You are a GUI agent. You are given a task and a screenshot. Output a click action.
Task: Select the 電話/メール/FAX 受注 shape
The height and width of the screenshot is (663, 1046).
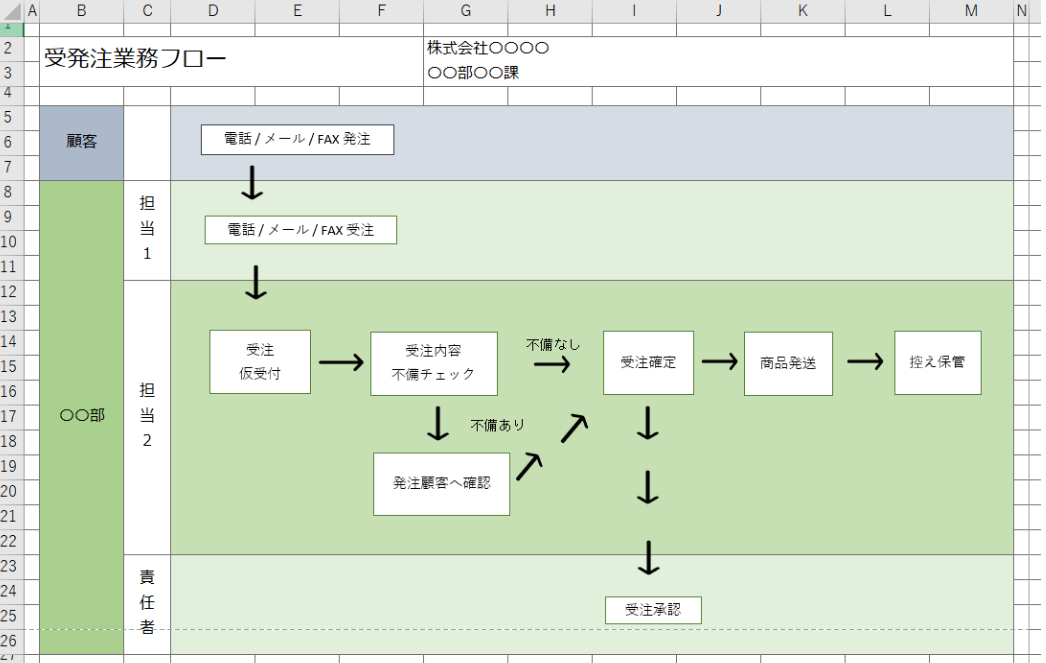(x=301, y=230)
